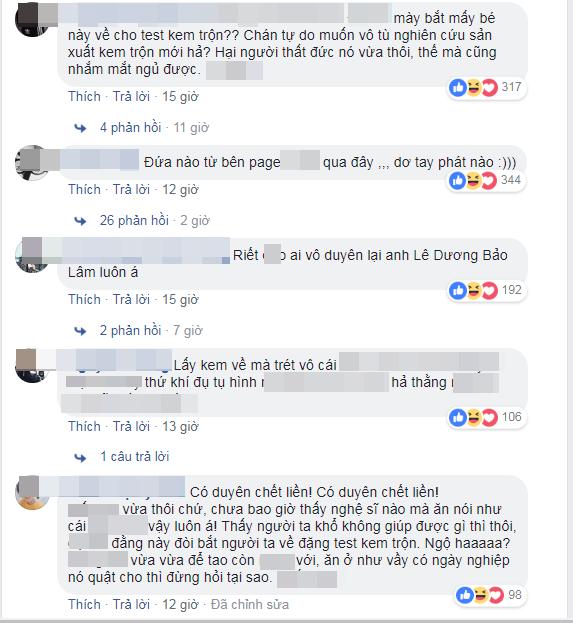Open Đã chỉnh sửa edit history link

(250, 604)
